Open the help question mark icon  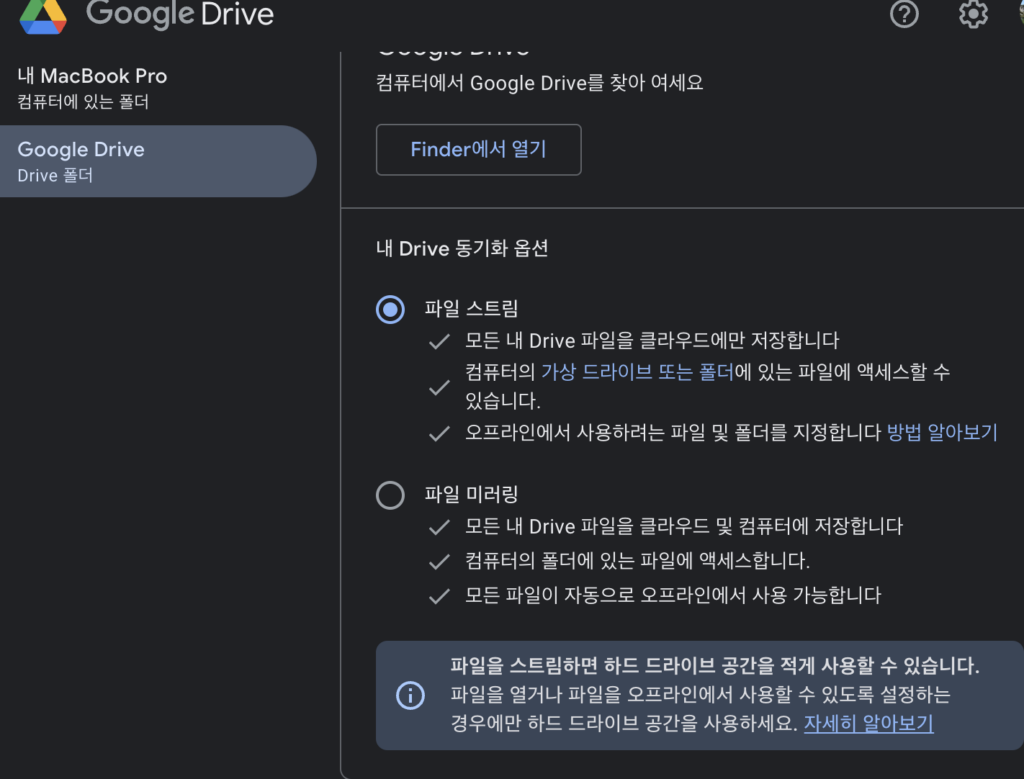coord(904,14)
